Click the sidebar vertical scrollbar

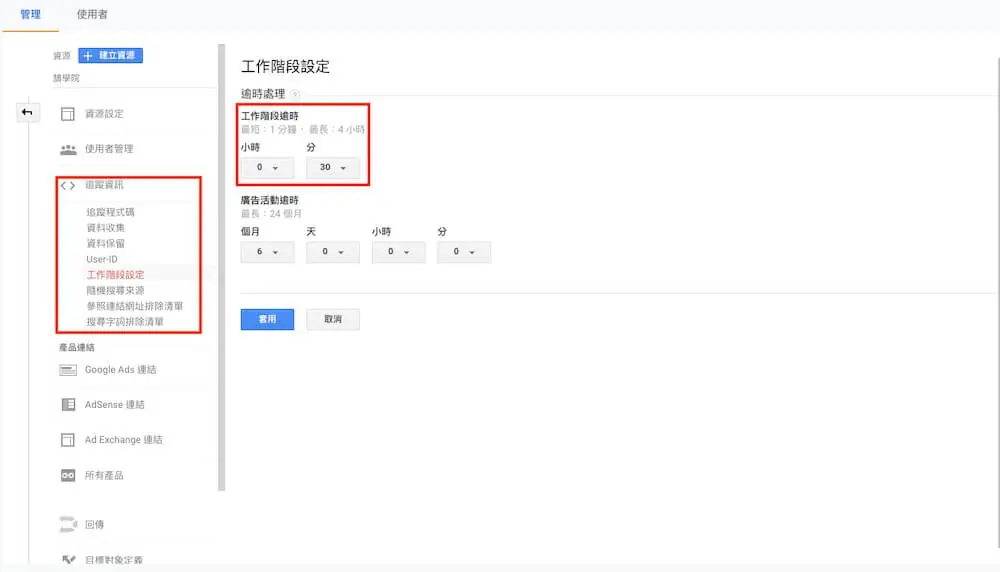[222, 268]
